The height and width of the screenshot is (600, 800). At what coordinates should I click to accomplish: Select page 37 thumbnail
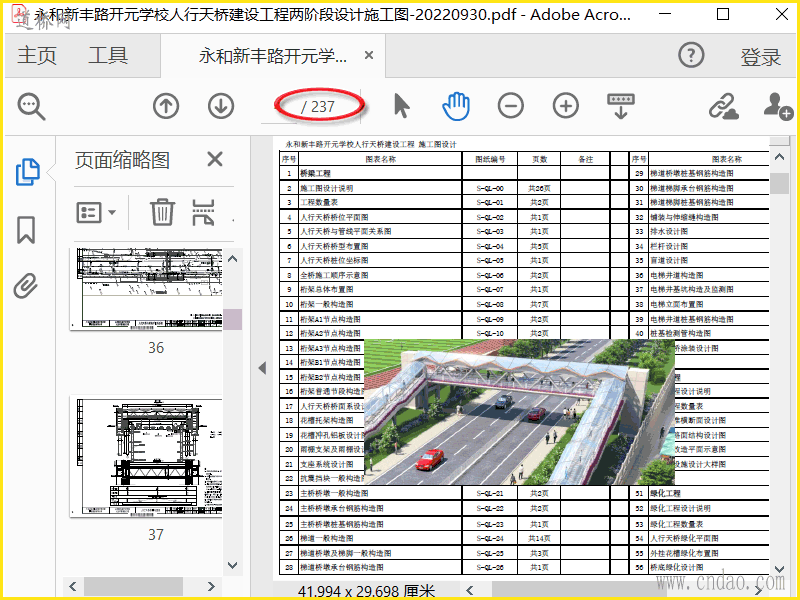[x=146, y=458]
